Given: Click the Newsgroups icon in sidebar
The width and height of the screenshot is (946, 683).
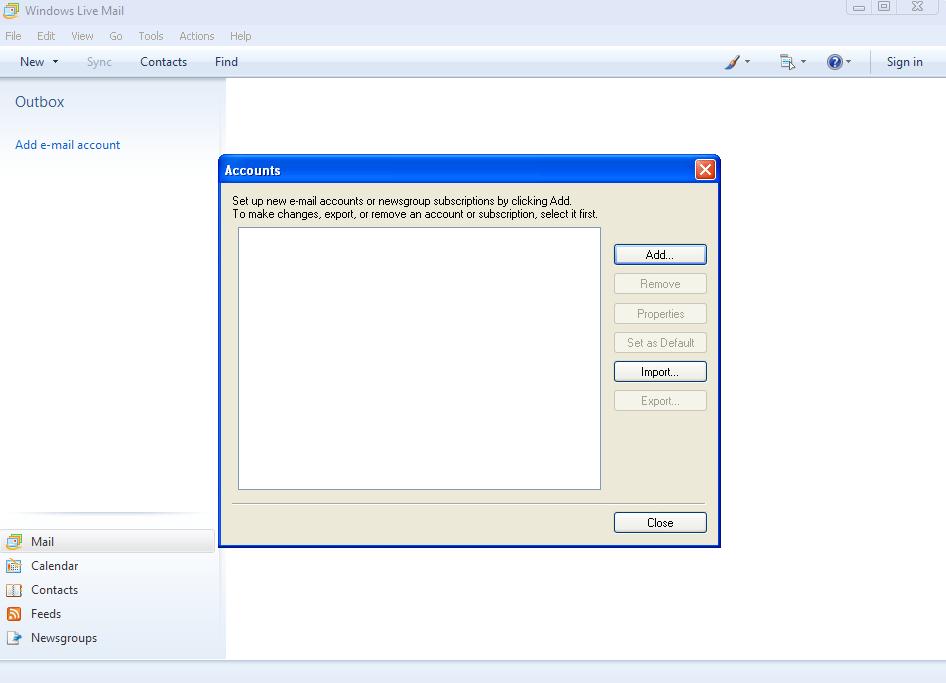Looking at the screenshot, I should click(14, 638).
